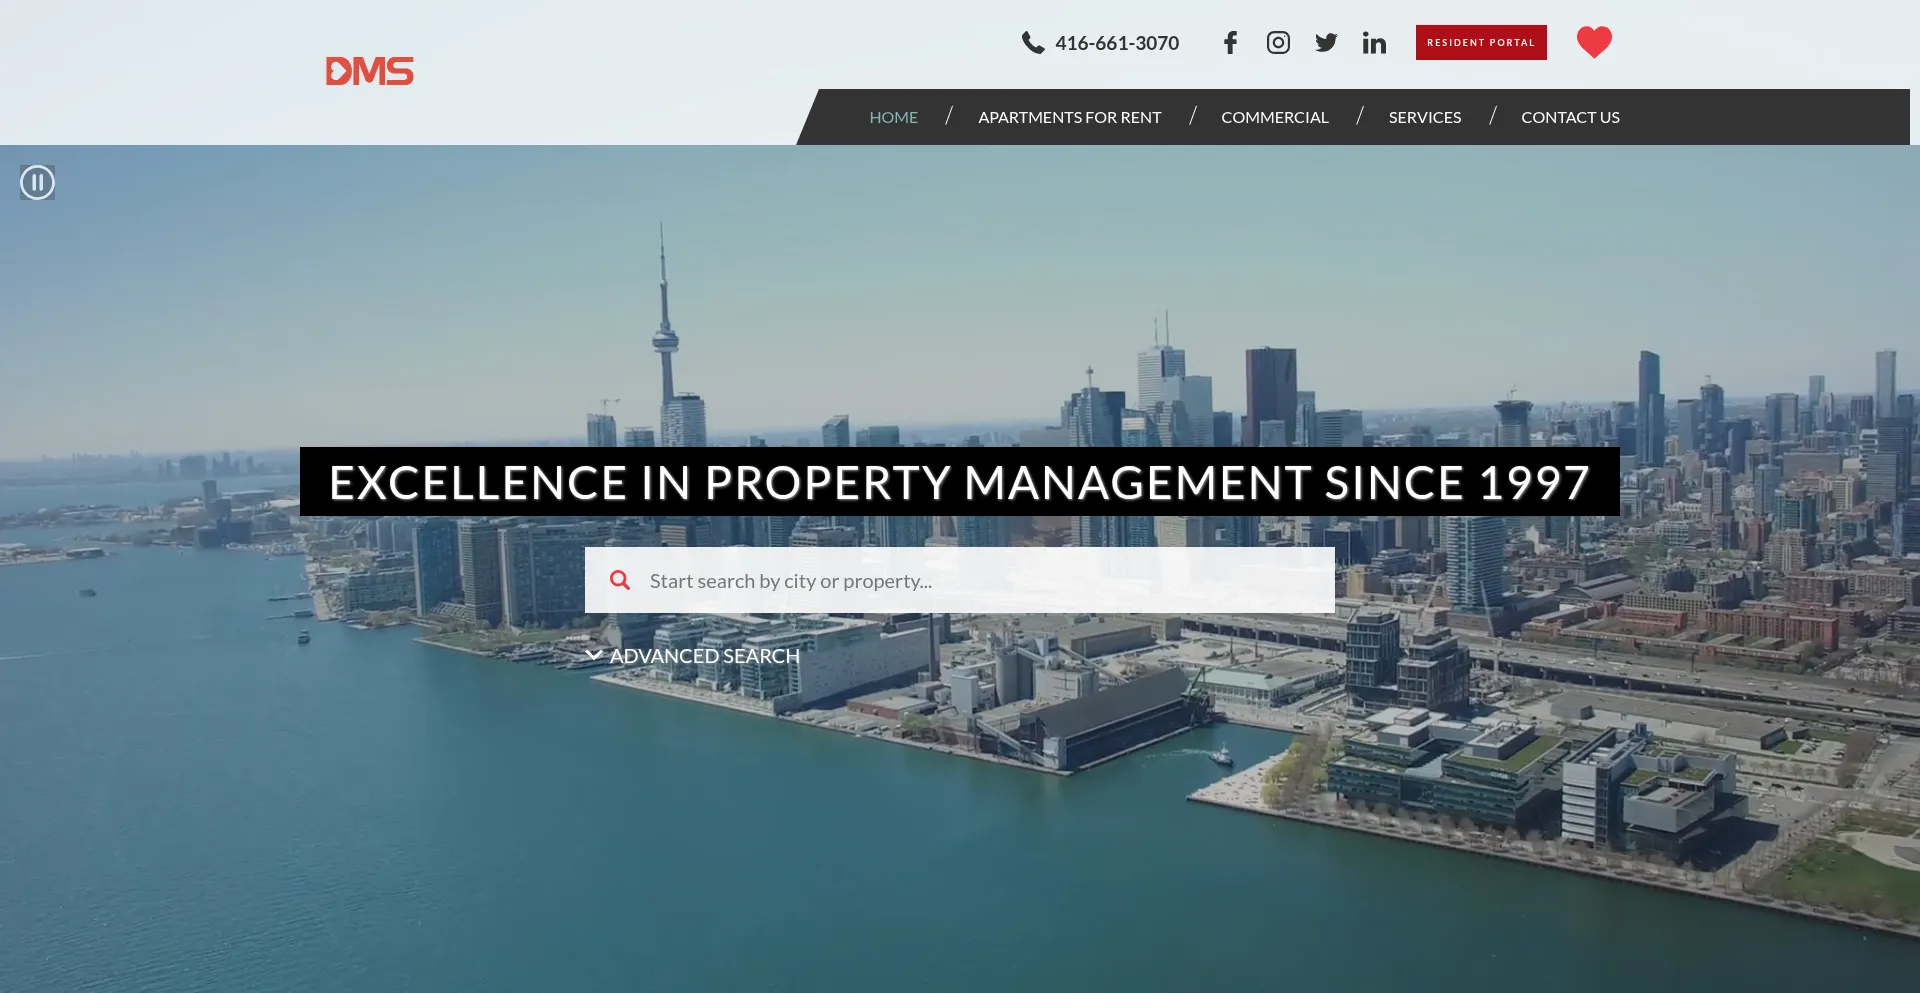Click the red search magnifier icon
Image resolution: width=1920 pixels, height=993 pixels.
click(x=620, y=580)
